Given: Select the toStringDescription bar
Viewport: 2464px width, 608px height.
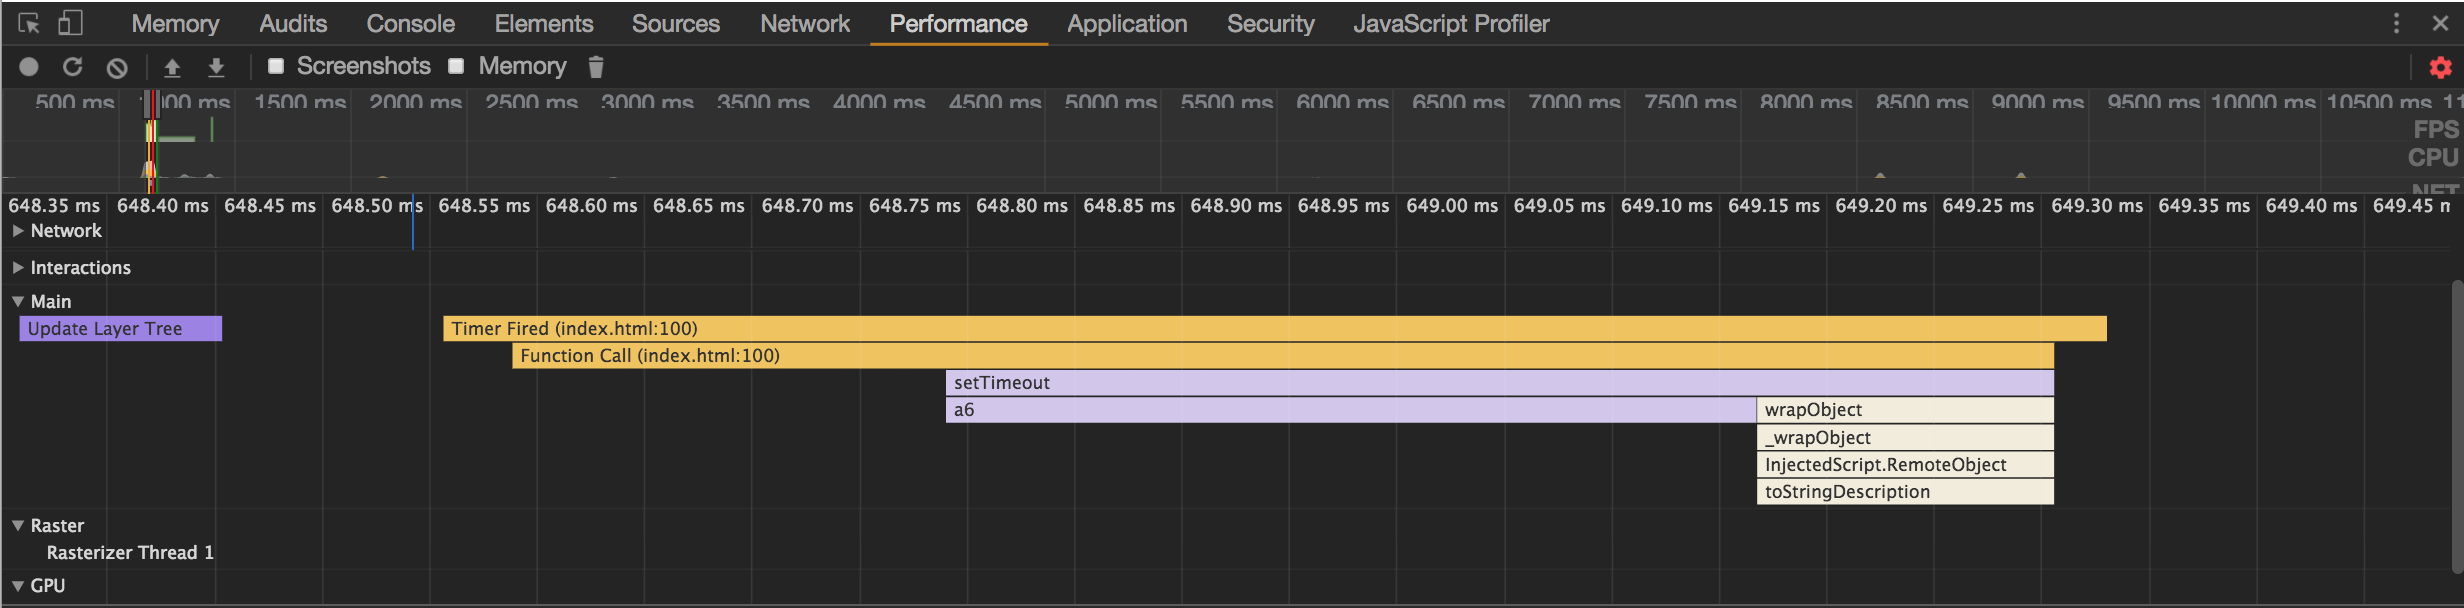Looking at the screenshot, I should (x=1906, y=492).
